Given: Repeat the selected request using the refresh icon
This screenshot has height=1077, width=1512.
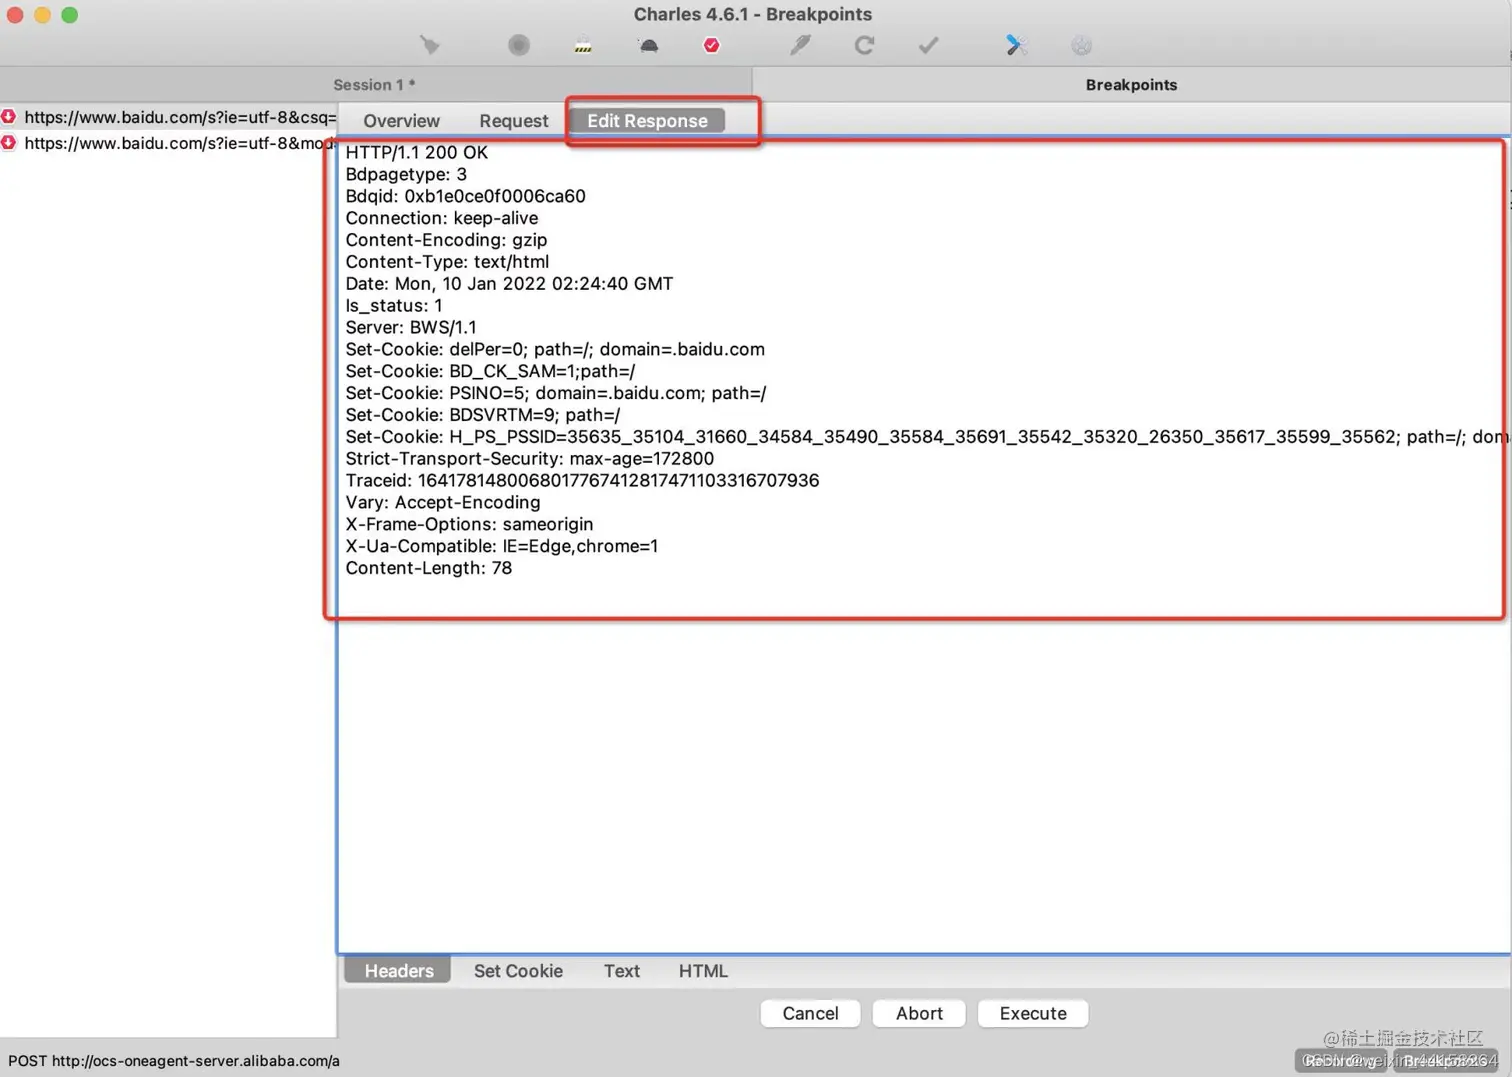Looking at the screenshot, I should click(864, 45).
